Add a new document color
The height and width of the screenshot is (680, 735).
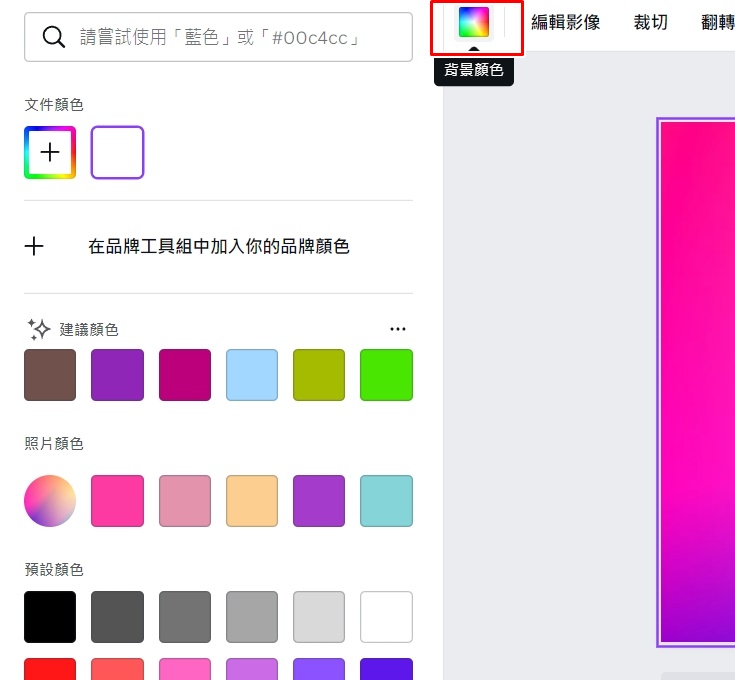point(50,152)
